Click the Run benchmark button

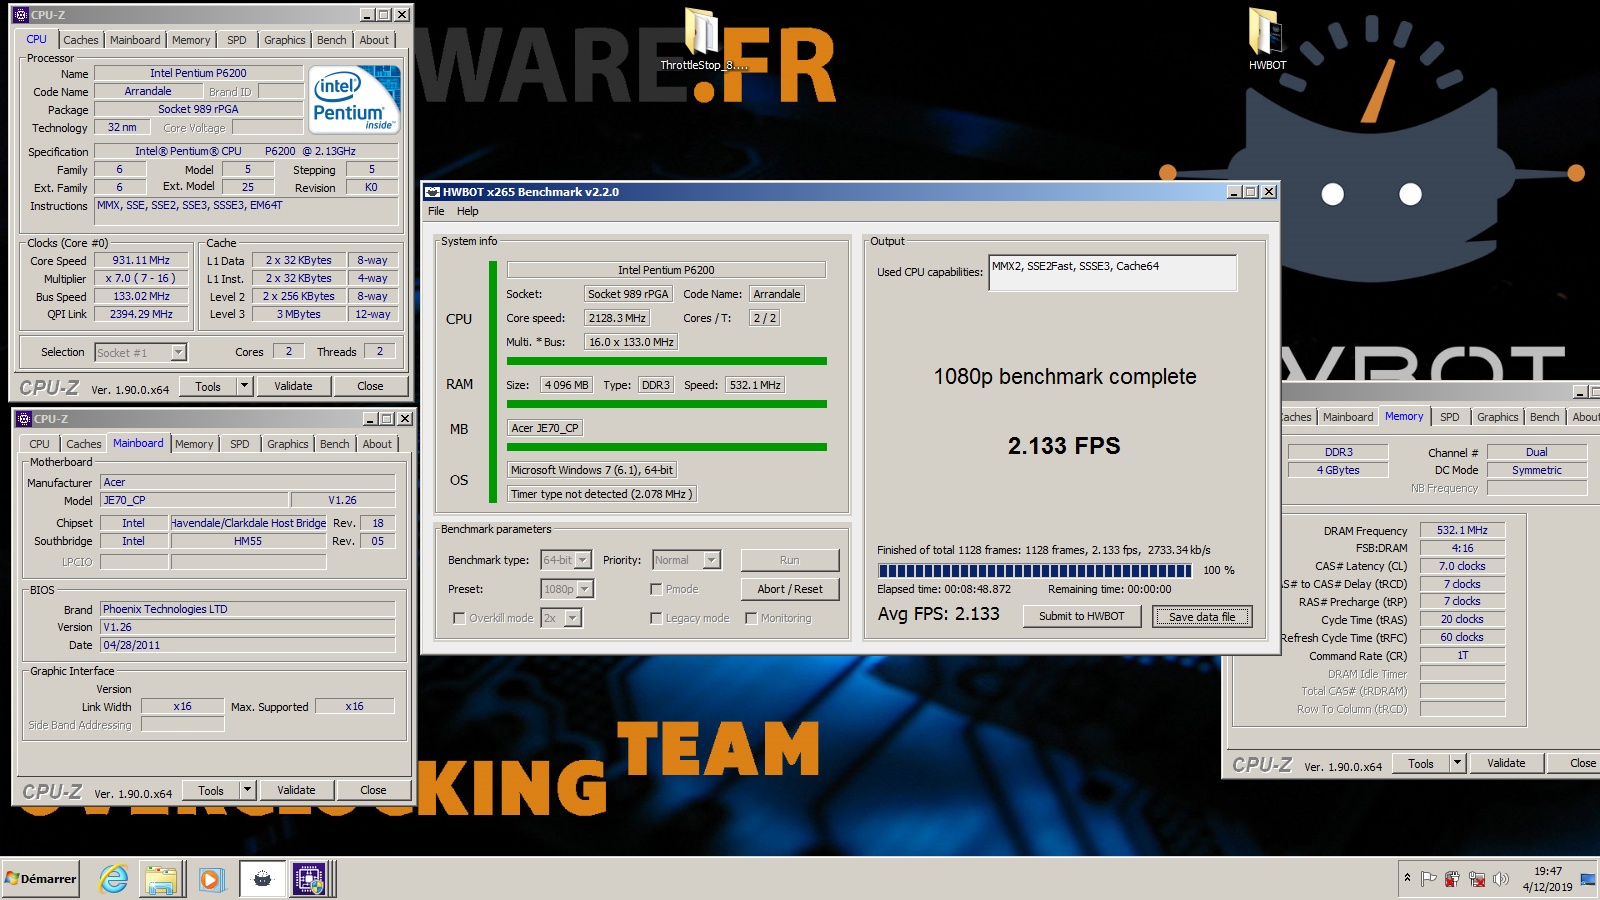(789, 560)
